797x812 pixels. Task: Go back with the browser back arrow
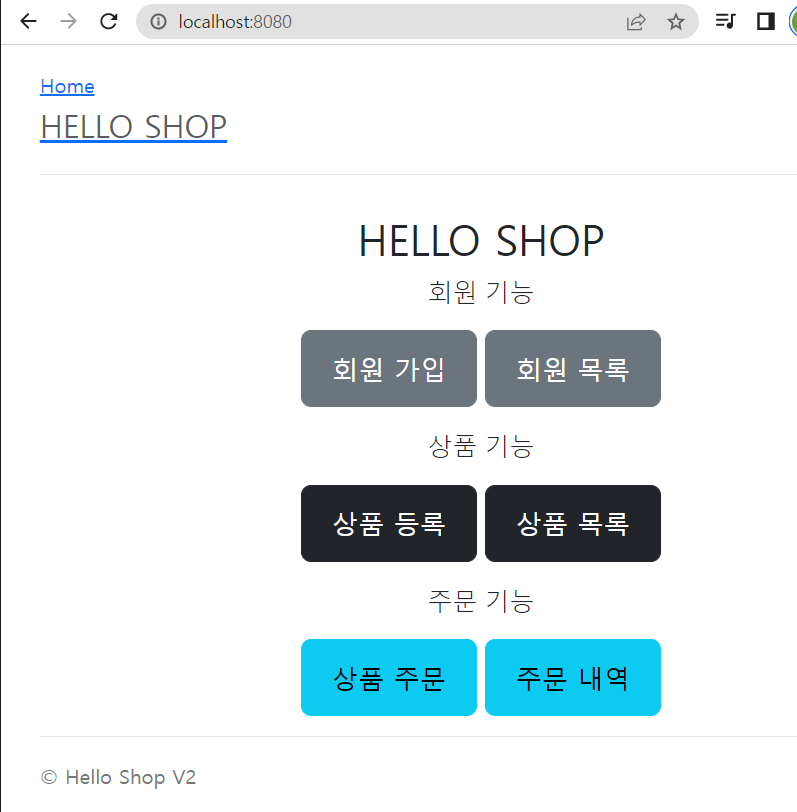28,21
